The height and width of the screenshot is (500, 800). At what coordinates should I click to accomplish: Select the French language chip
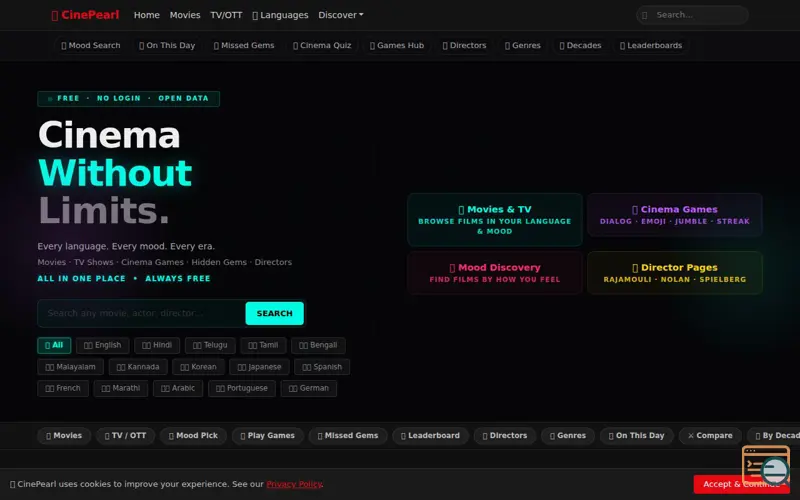[63, 388]
